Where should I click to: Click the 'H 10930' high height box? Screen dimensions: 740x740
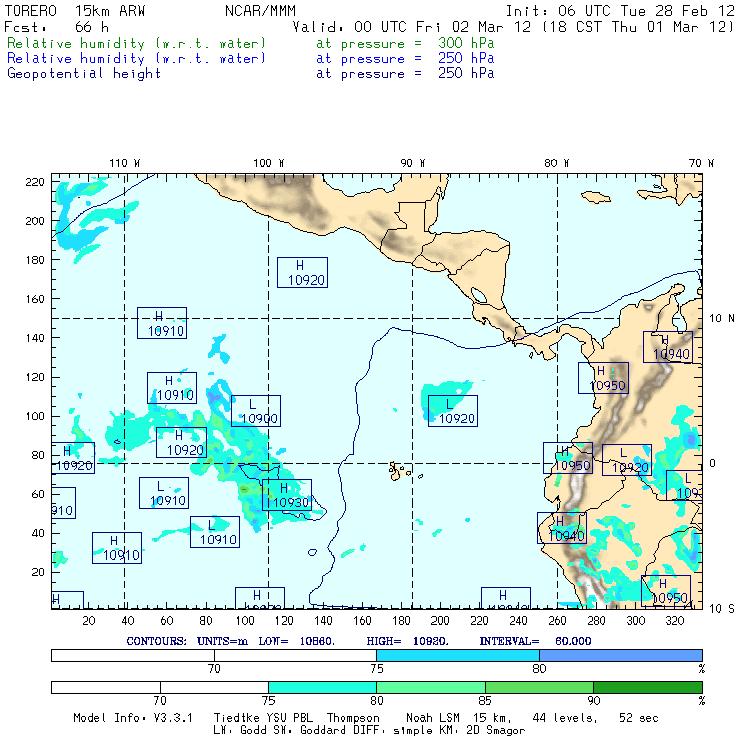point(287,495)
